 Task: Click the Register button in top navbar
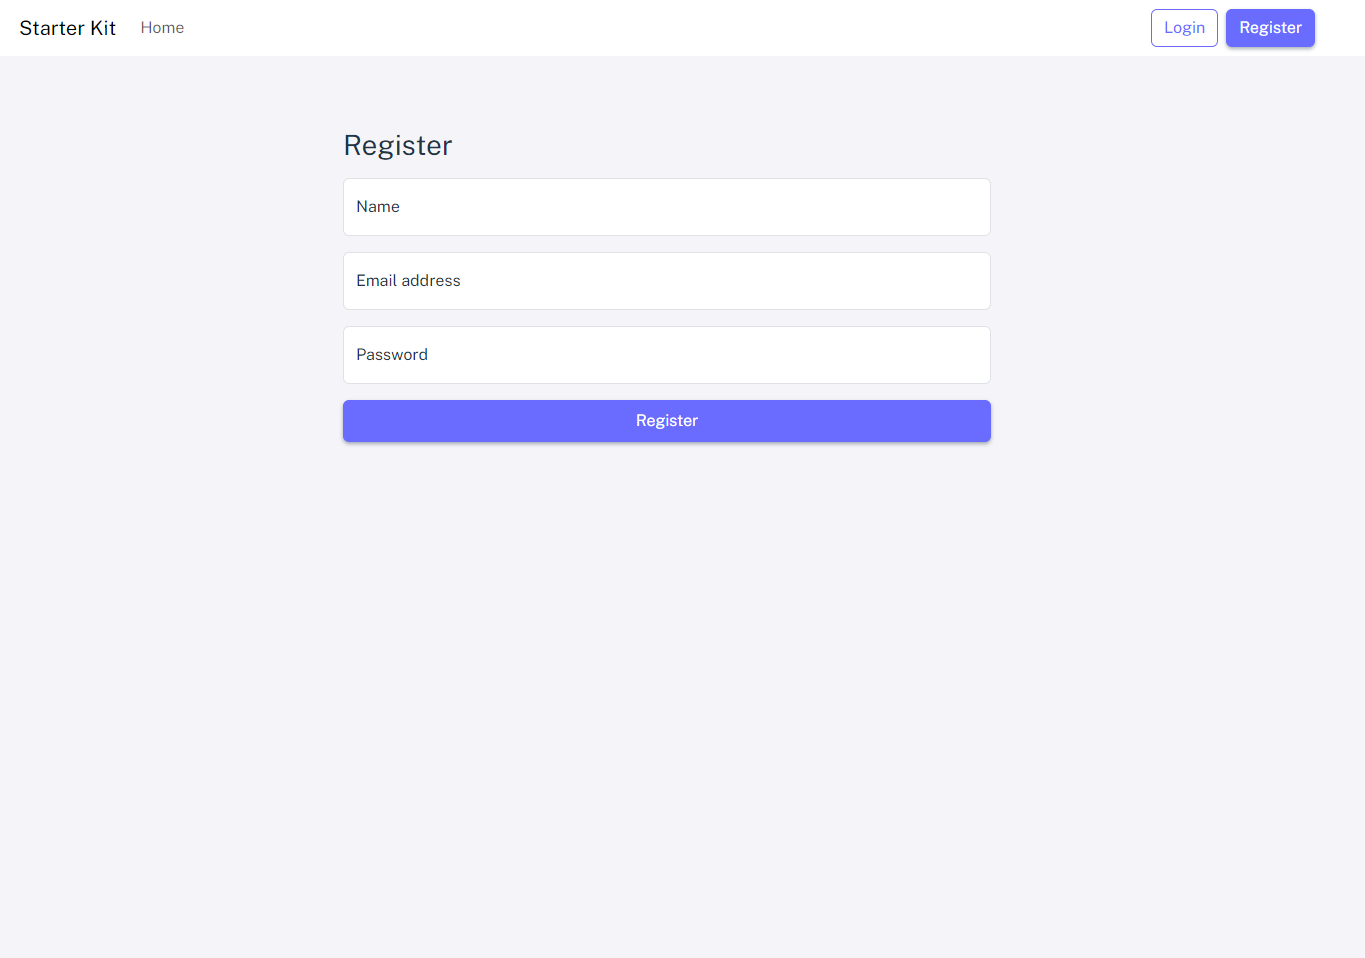click(x=1270, y=28)
